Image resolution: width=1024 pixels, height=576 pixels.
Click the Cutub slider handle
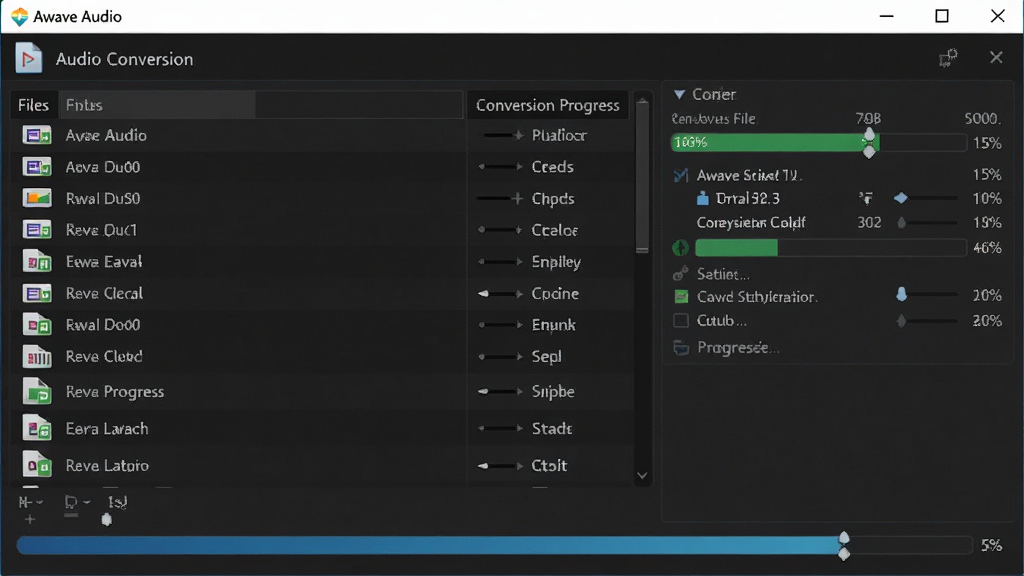tap(901, 321)
